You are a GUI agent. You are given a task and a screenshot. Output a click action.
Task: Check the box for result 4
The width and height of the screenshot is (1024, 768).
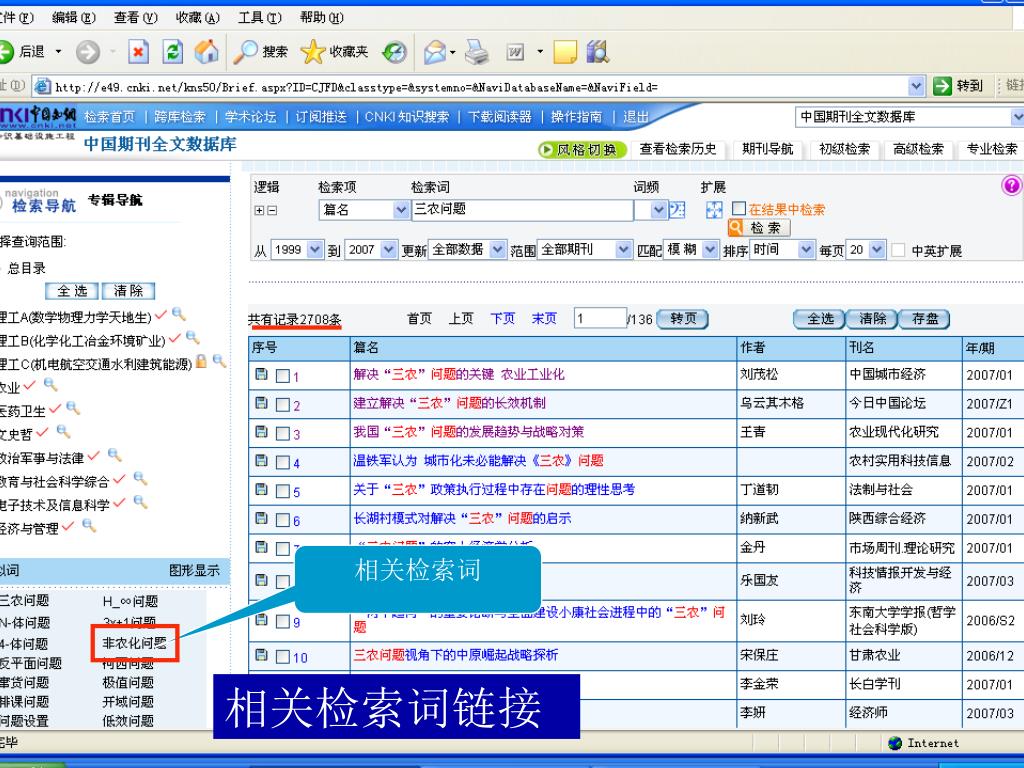(x=283, y=462)
